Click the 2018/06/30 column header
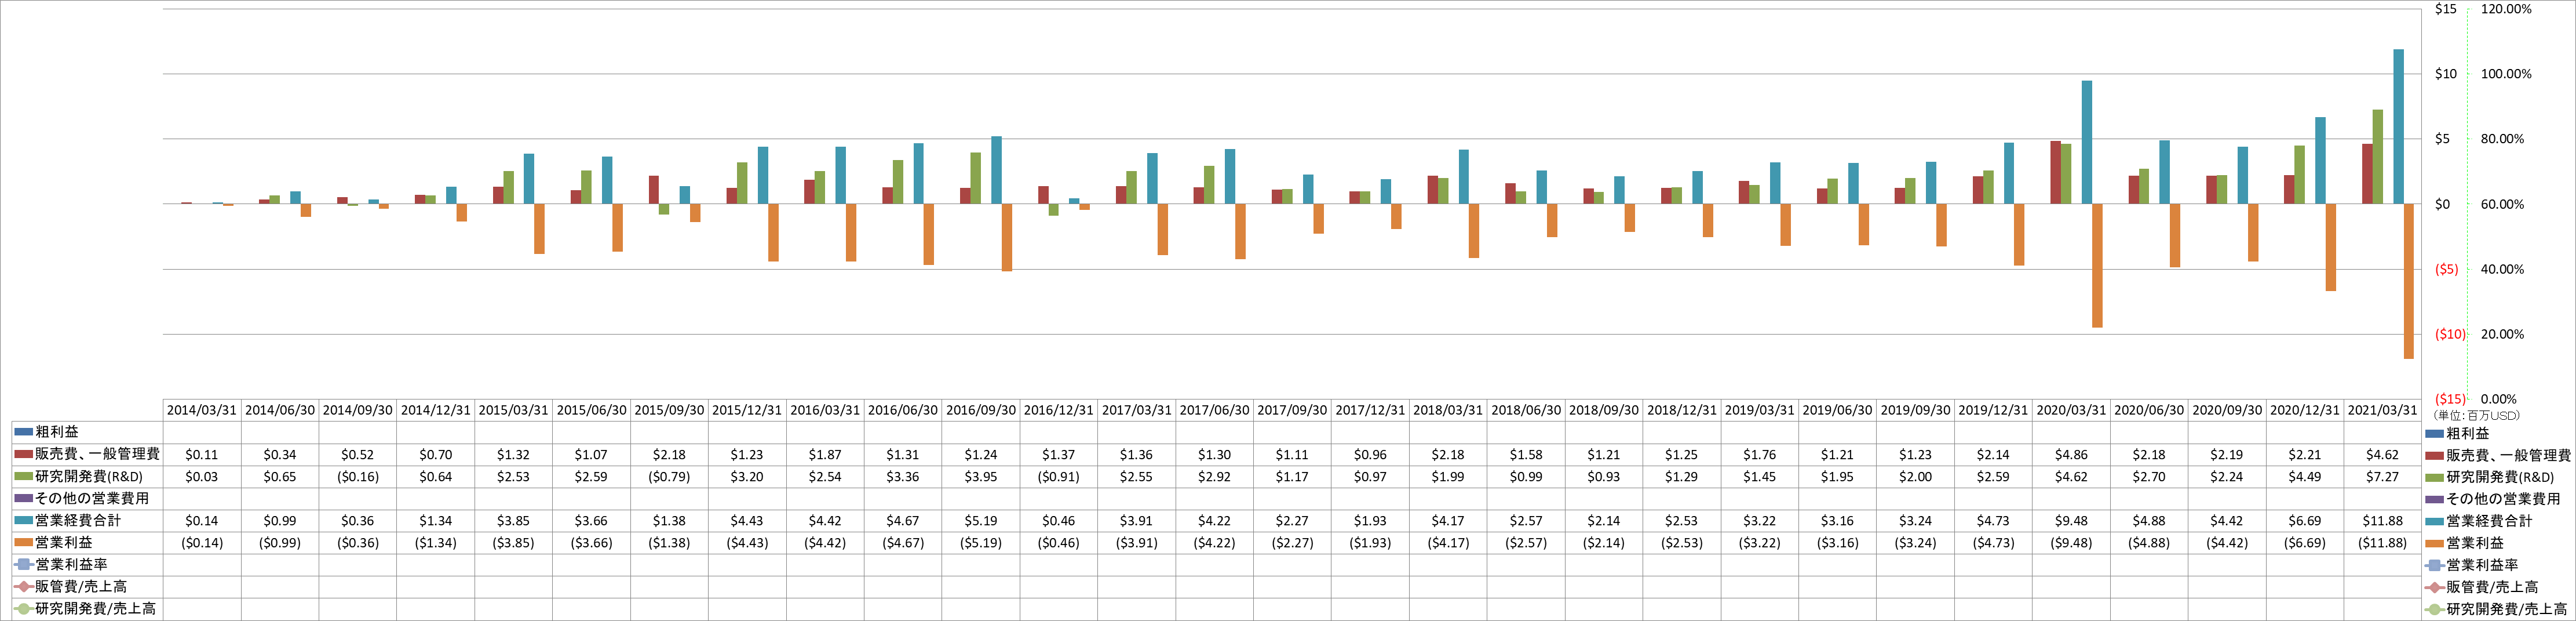The width and height of the screenshot is (2576, 621). pyautogui.click(x=1526, y=410)
